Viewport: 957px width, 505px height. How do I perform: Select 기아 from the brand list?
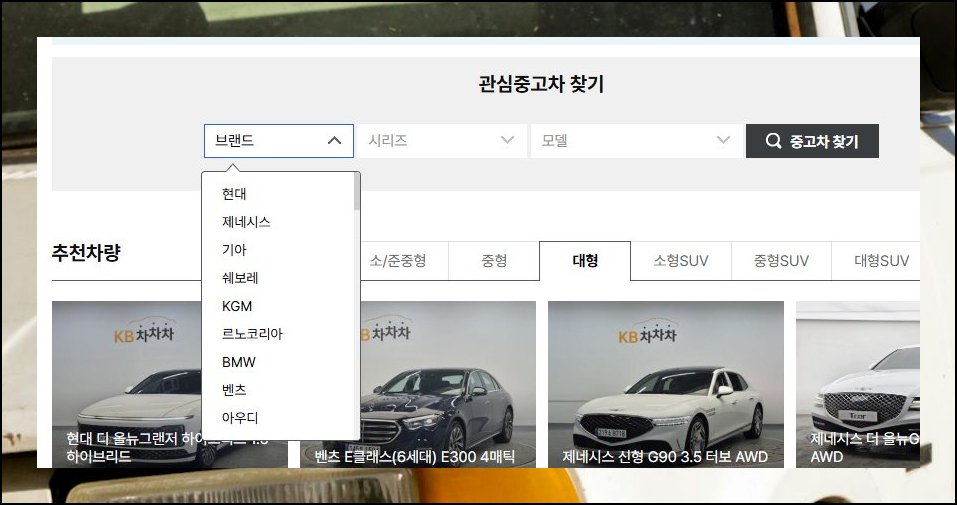pos(234,250)
